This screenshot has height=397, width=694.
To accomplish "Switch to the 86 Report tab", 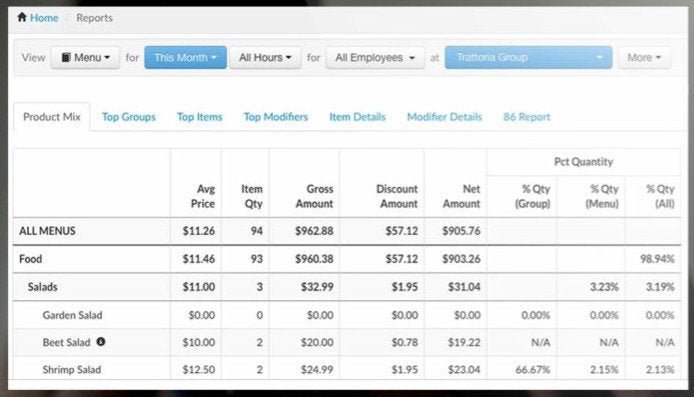I will coord(527,117).
